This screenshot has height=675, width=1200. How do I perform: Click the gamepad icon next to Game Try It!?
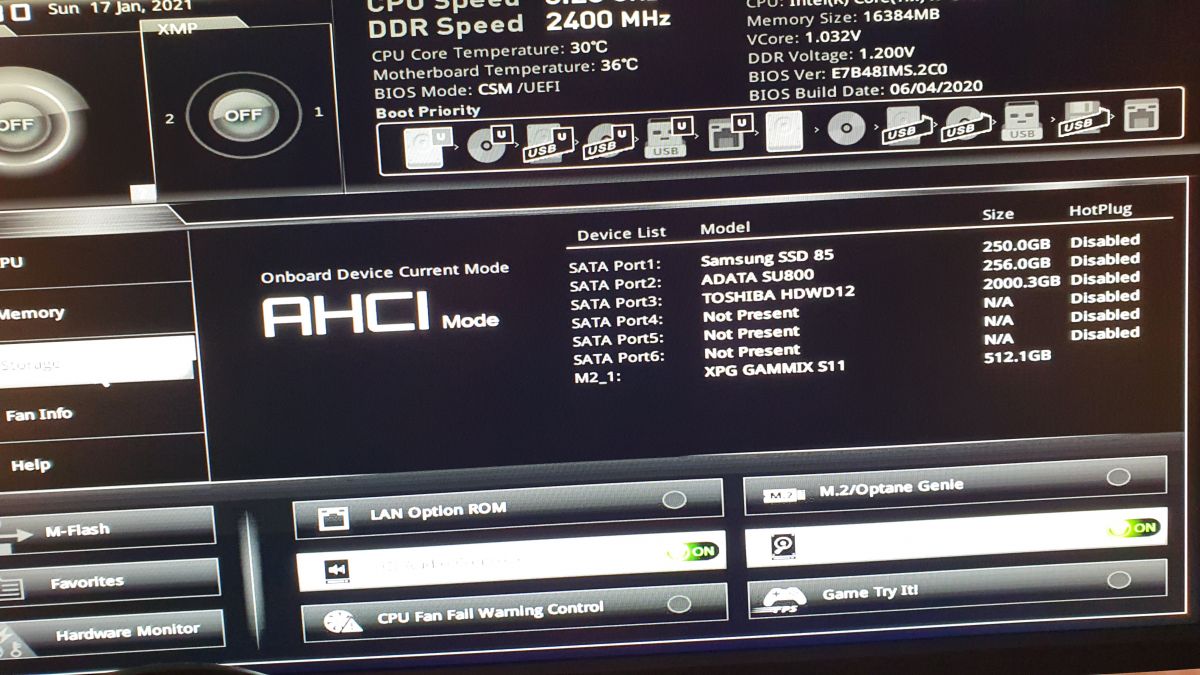point(784,599)
